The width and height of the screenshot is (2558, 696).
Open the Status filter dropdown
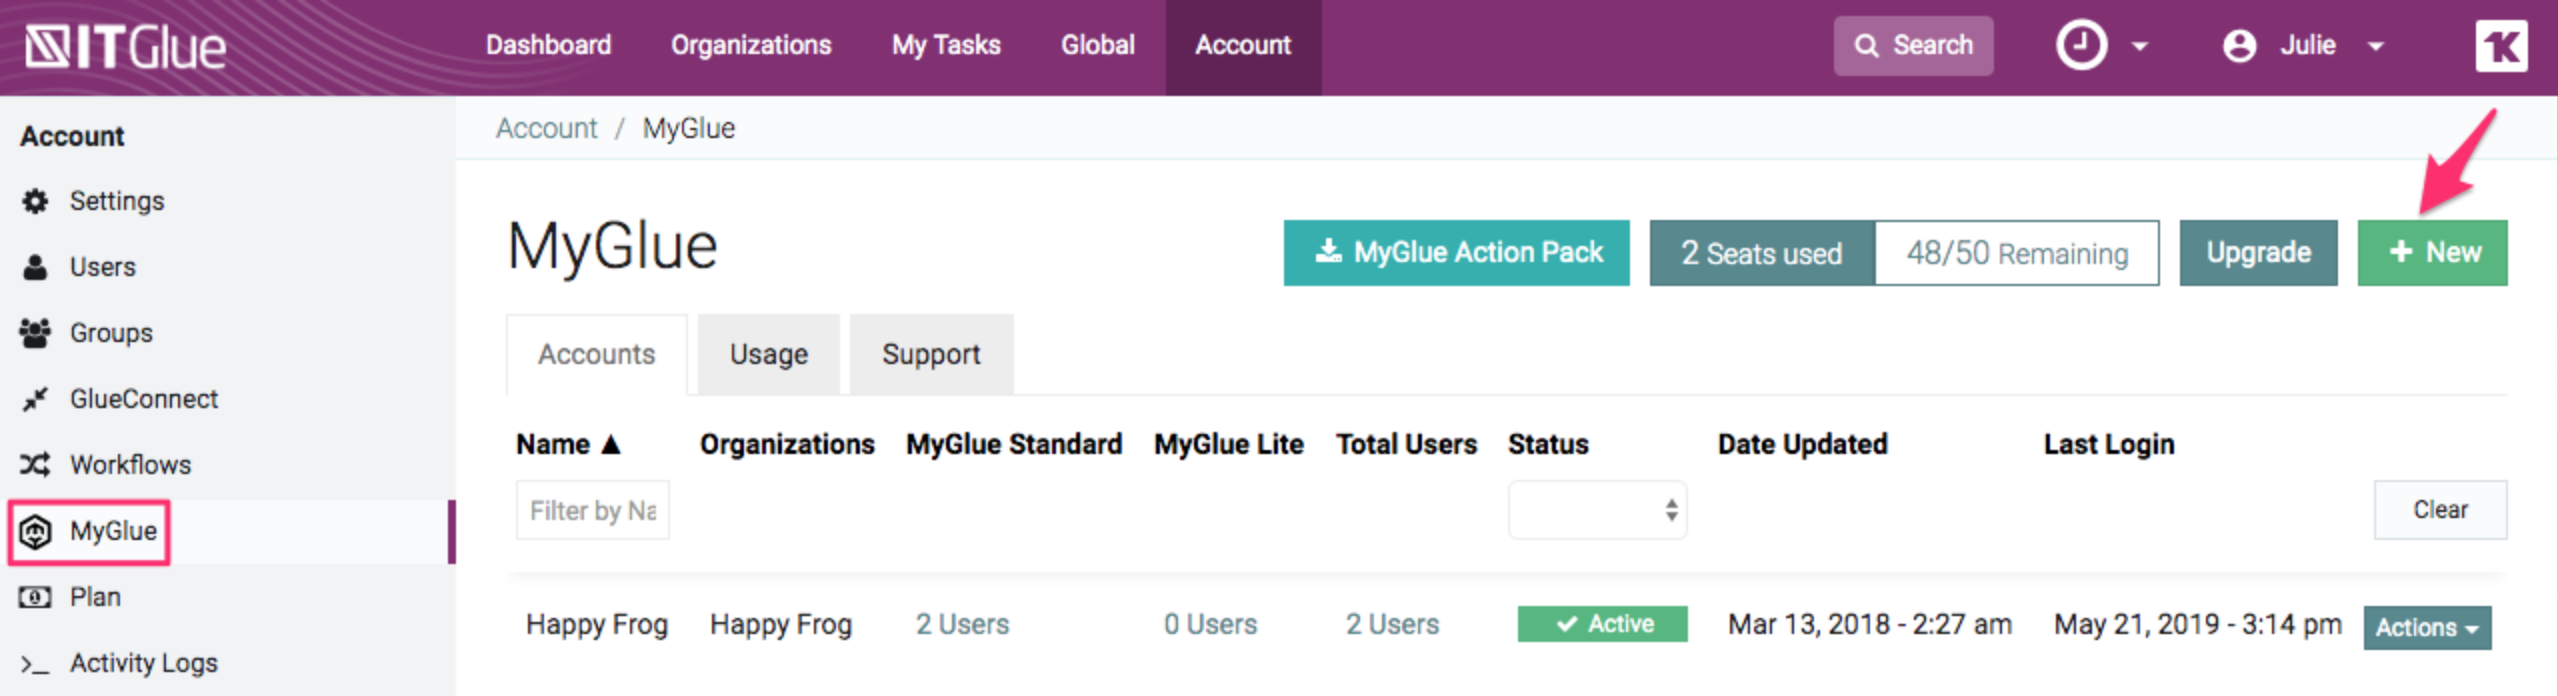point(1597,510)
